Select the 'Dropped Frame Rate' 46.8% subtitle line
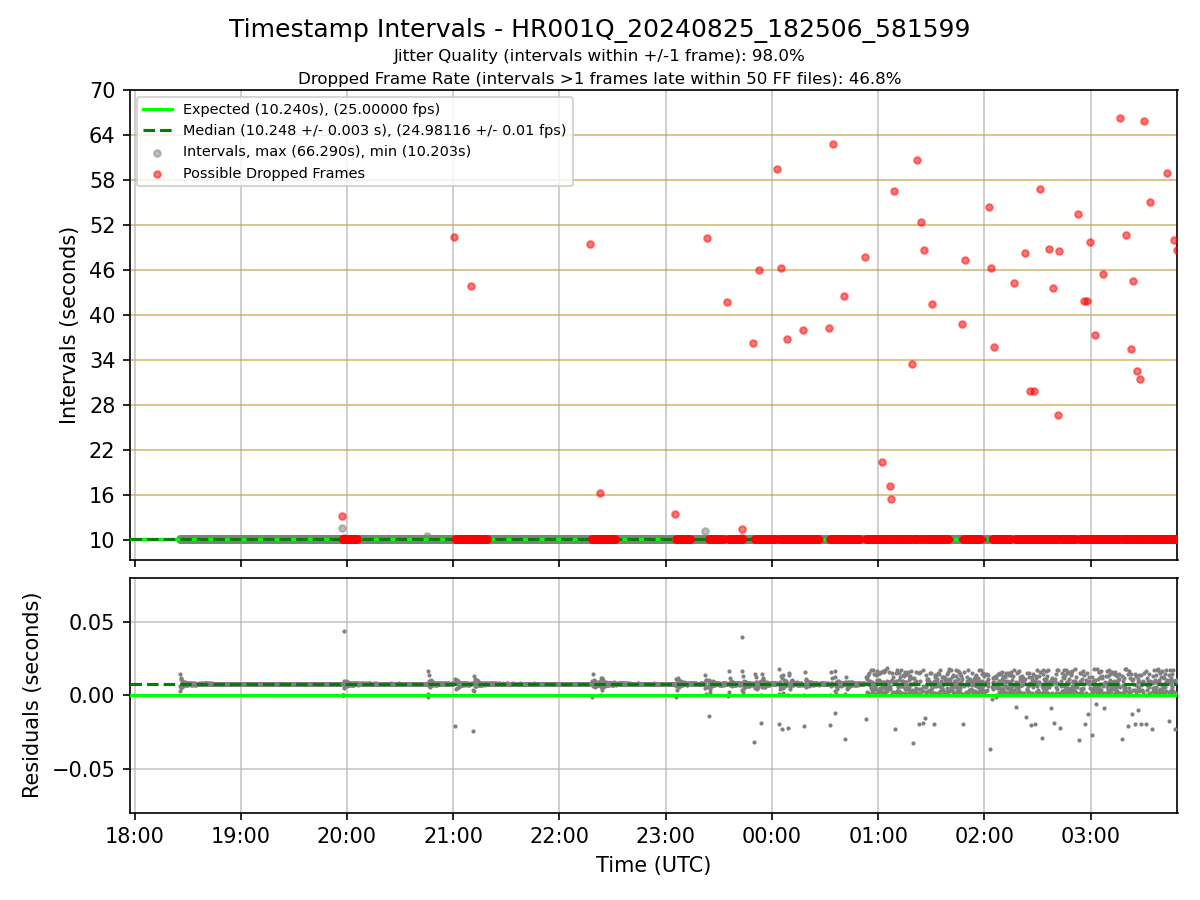Image resolution: width=1200 pixels, height=900 pixels. 599,78
